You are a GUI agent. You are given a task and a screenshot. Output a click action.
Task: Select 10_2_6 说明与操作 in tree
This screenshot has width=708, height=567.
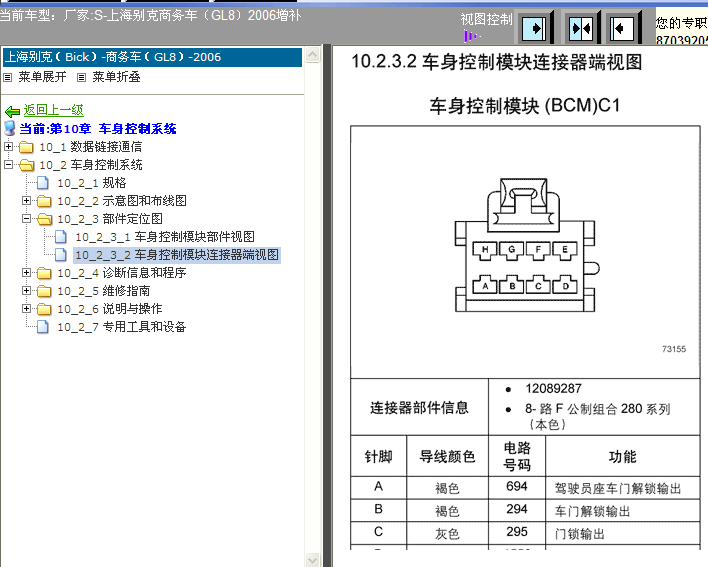click(x=110, y=309)
